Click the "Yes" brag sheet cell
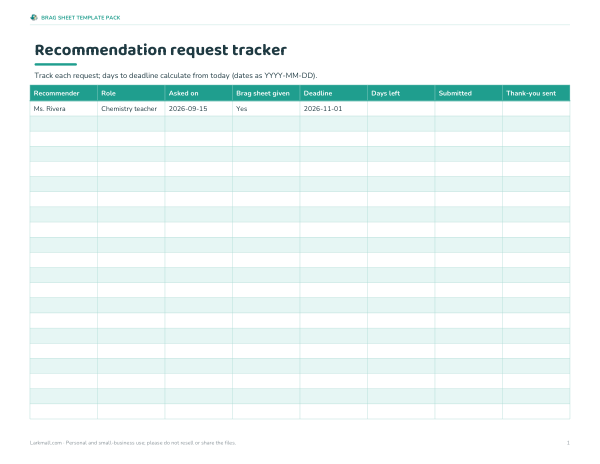 coord(266,109)
